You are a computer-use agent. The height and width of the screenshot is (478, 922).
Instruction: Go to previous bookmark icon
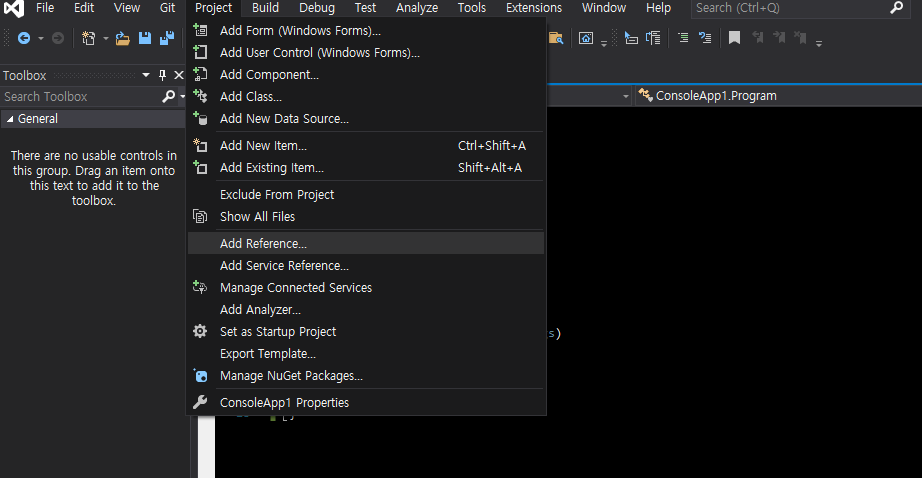757,38
